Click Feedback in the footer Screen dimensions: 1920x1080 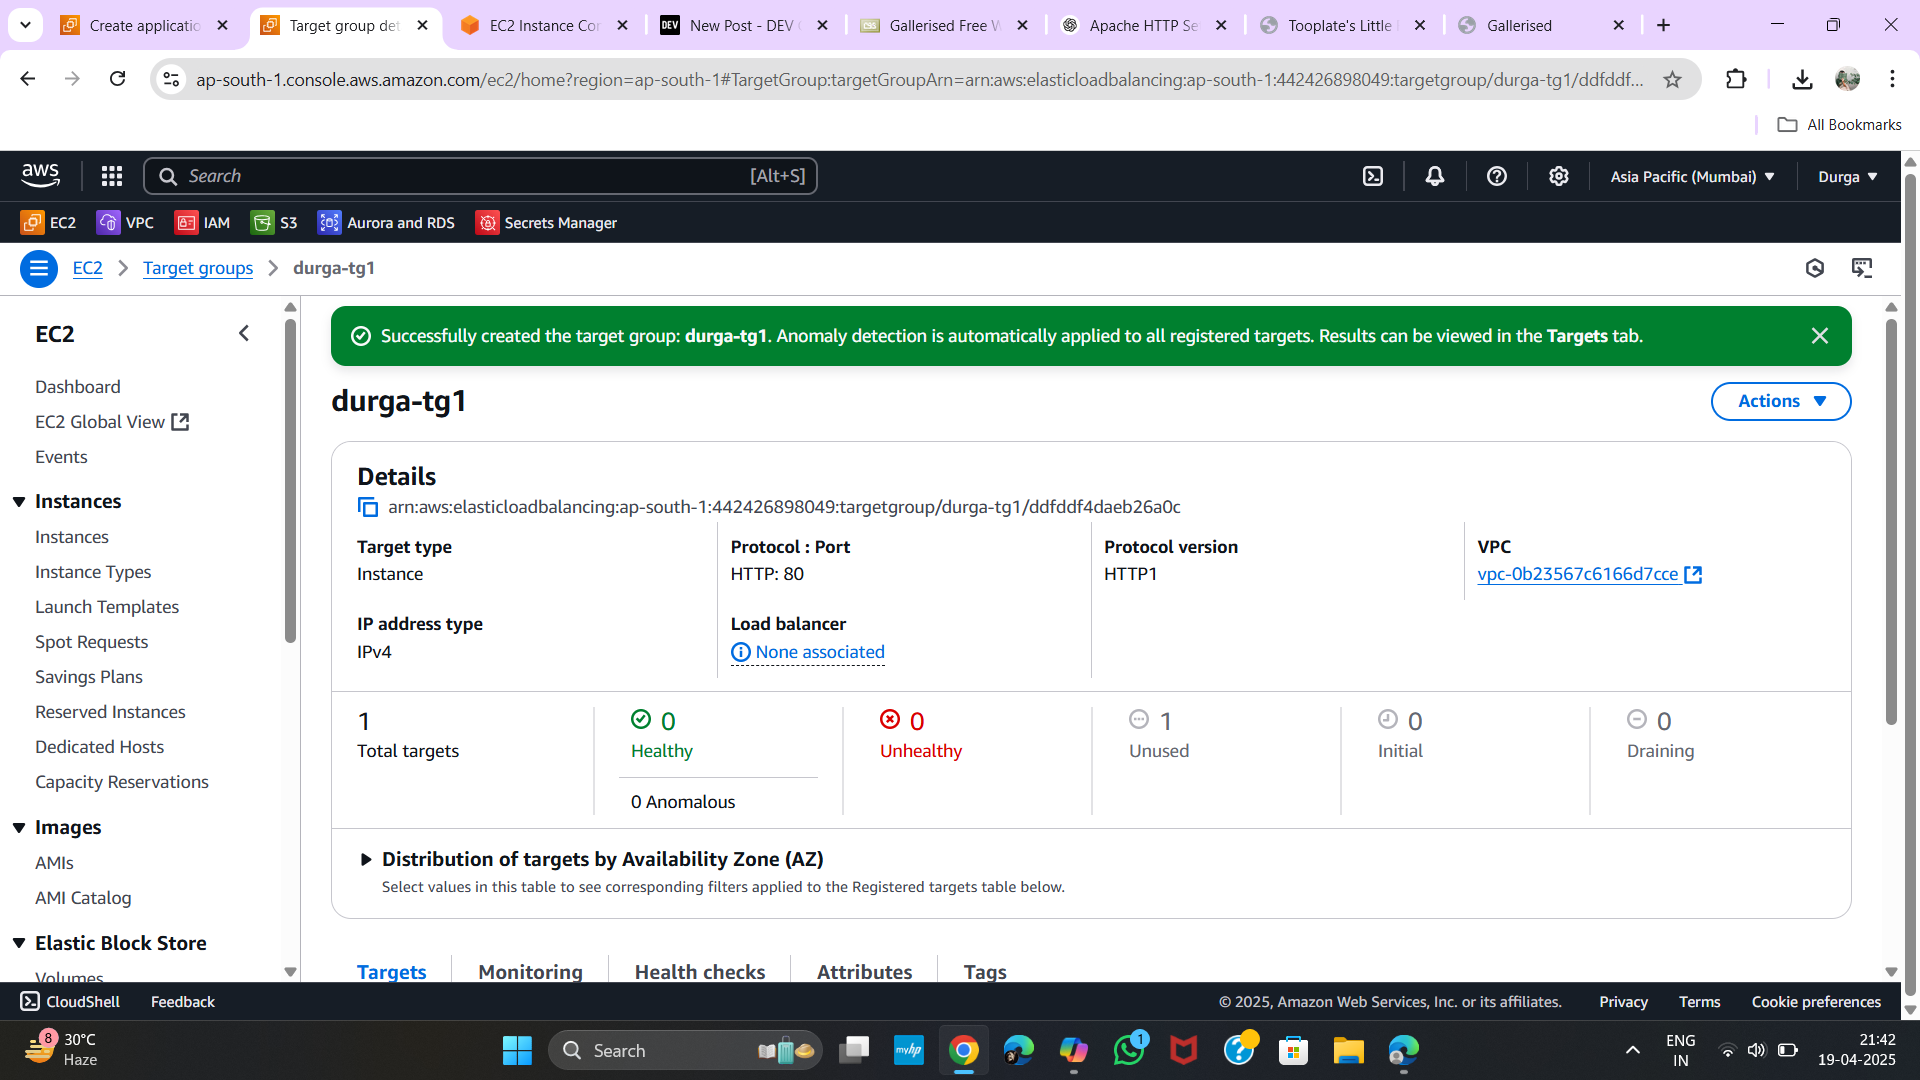pyautogui.click(x=183, y=1002)
